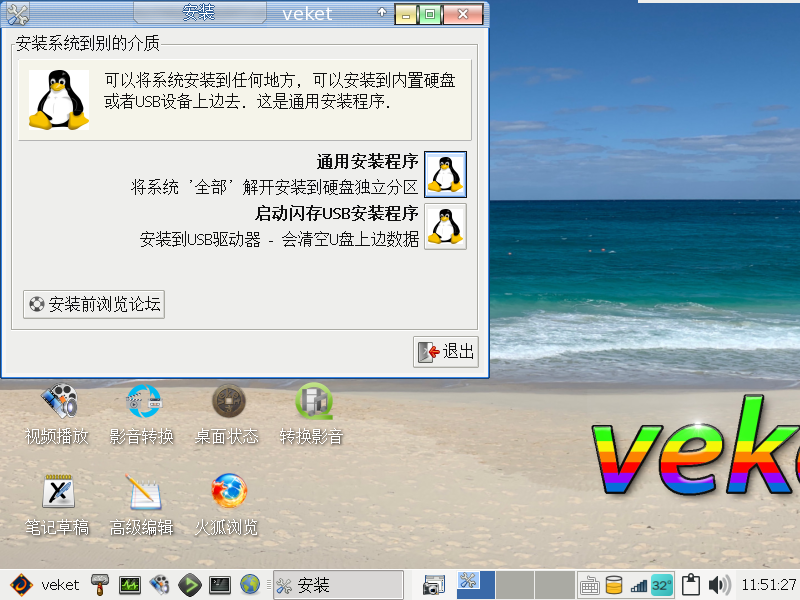This screenshot has width=800, height=600.
Task: Select the 安装 window taskbar entry
Action: tap(339, 585)
